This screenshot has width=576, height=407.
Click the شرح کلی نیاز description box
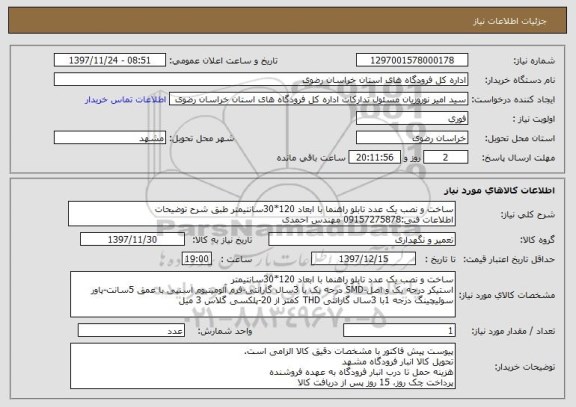coord(262,214)
